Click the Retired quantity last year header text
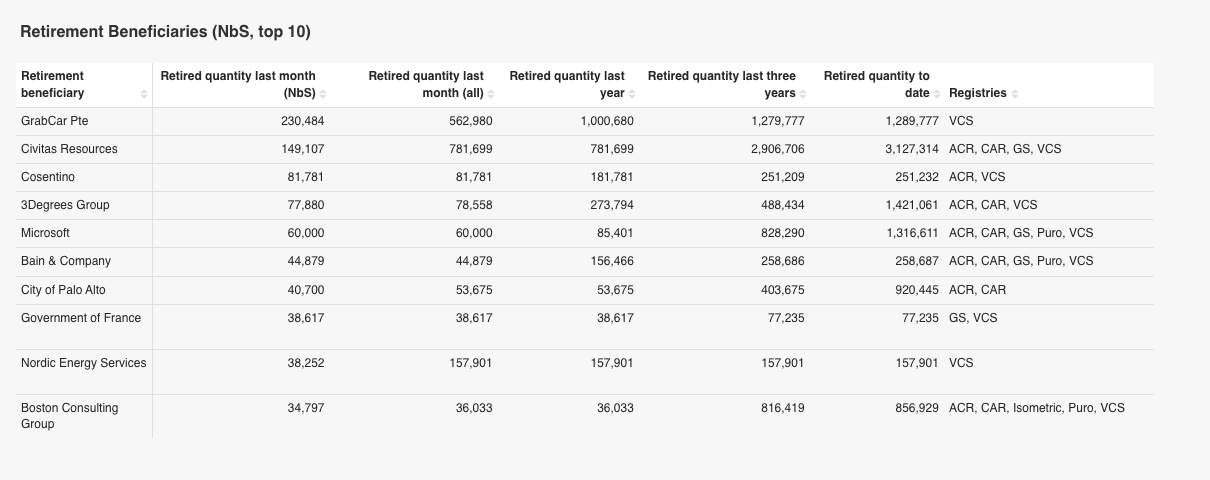Image resolution: width=1210 pixels, height=480 pixels. pos(567,84)
